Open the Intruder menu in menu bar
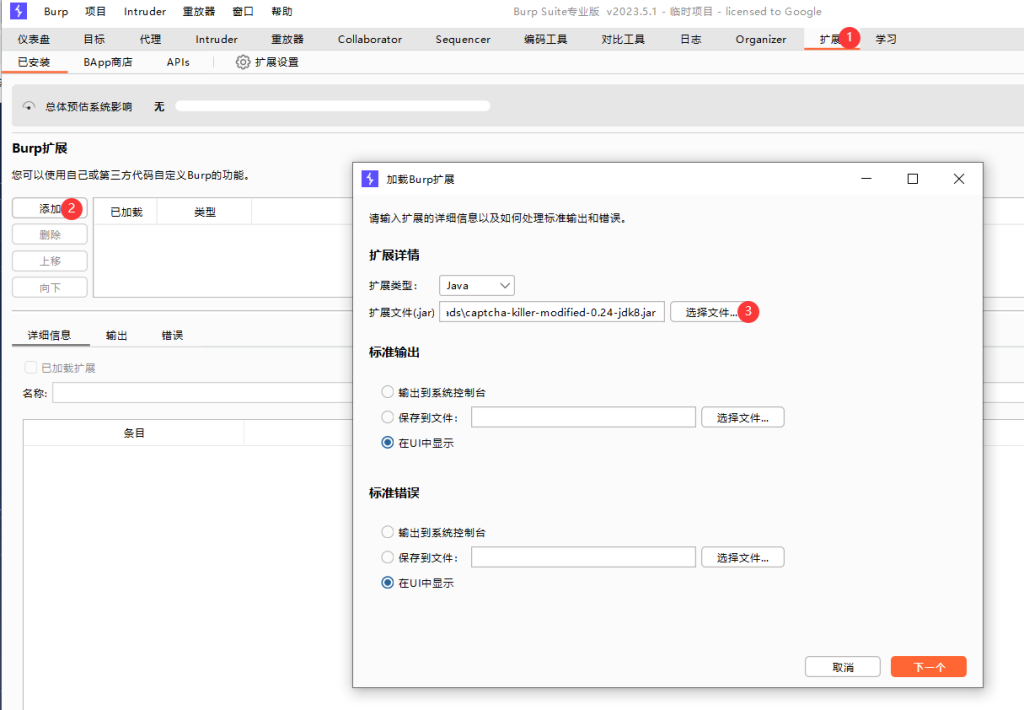Image resolution: width=1024 pixels, height=710 pixels. click(x=145, y=11)
